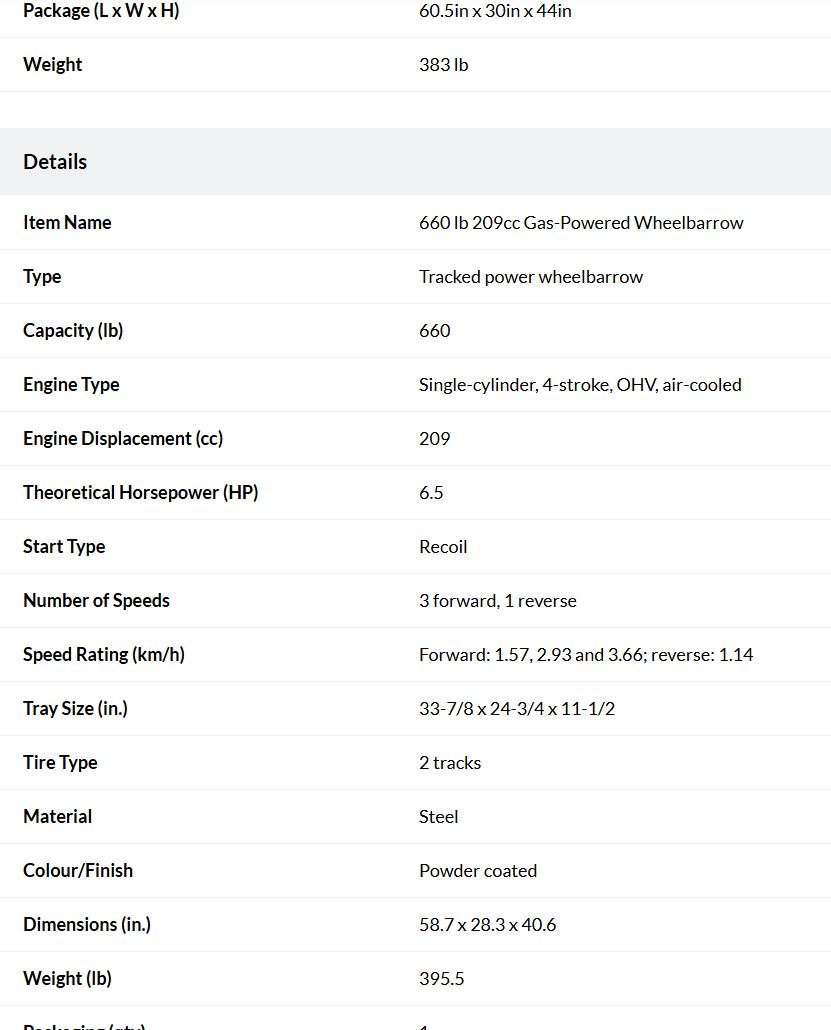
Task: Select the Number of Speeds label
Action: click(x=96, y=600)
